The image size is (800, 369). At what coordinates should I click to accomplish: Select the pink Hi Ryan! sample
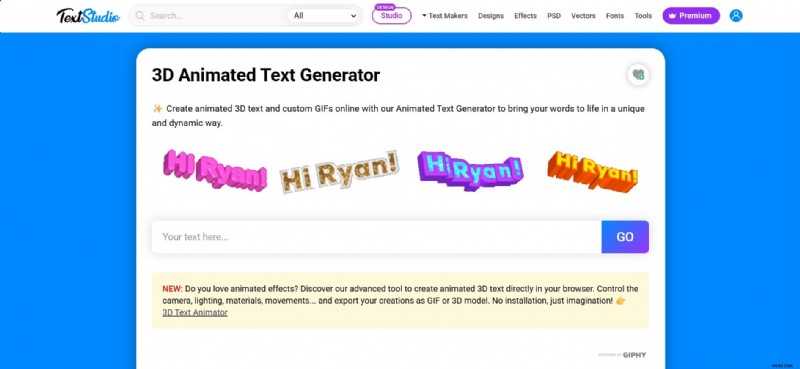[x=215, y=170]
